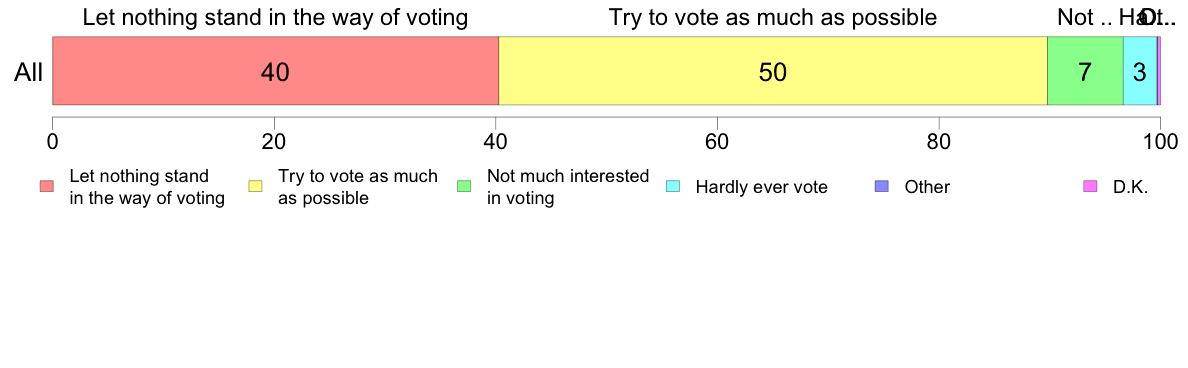
Task: Click the 'Try to vote as much as possible' heading
Action: 773,17
